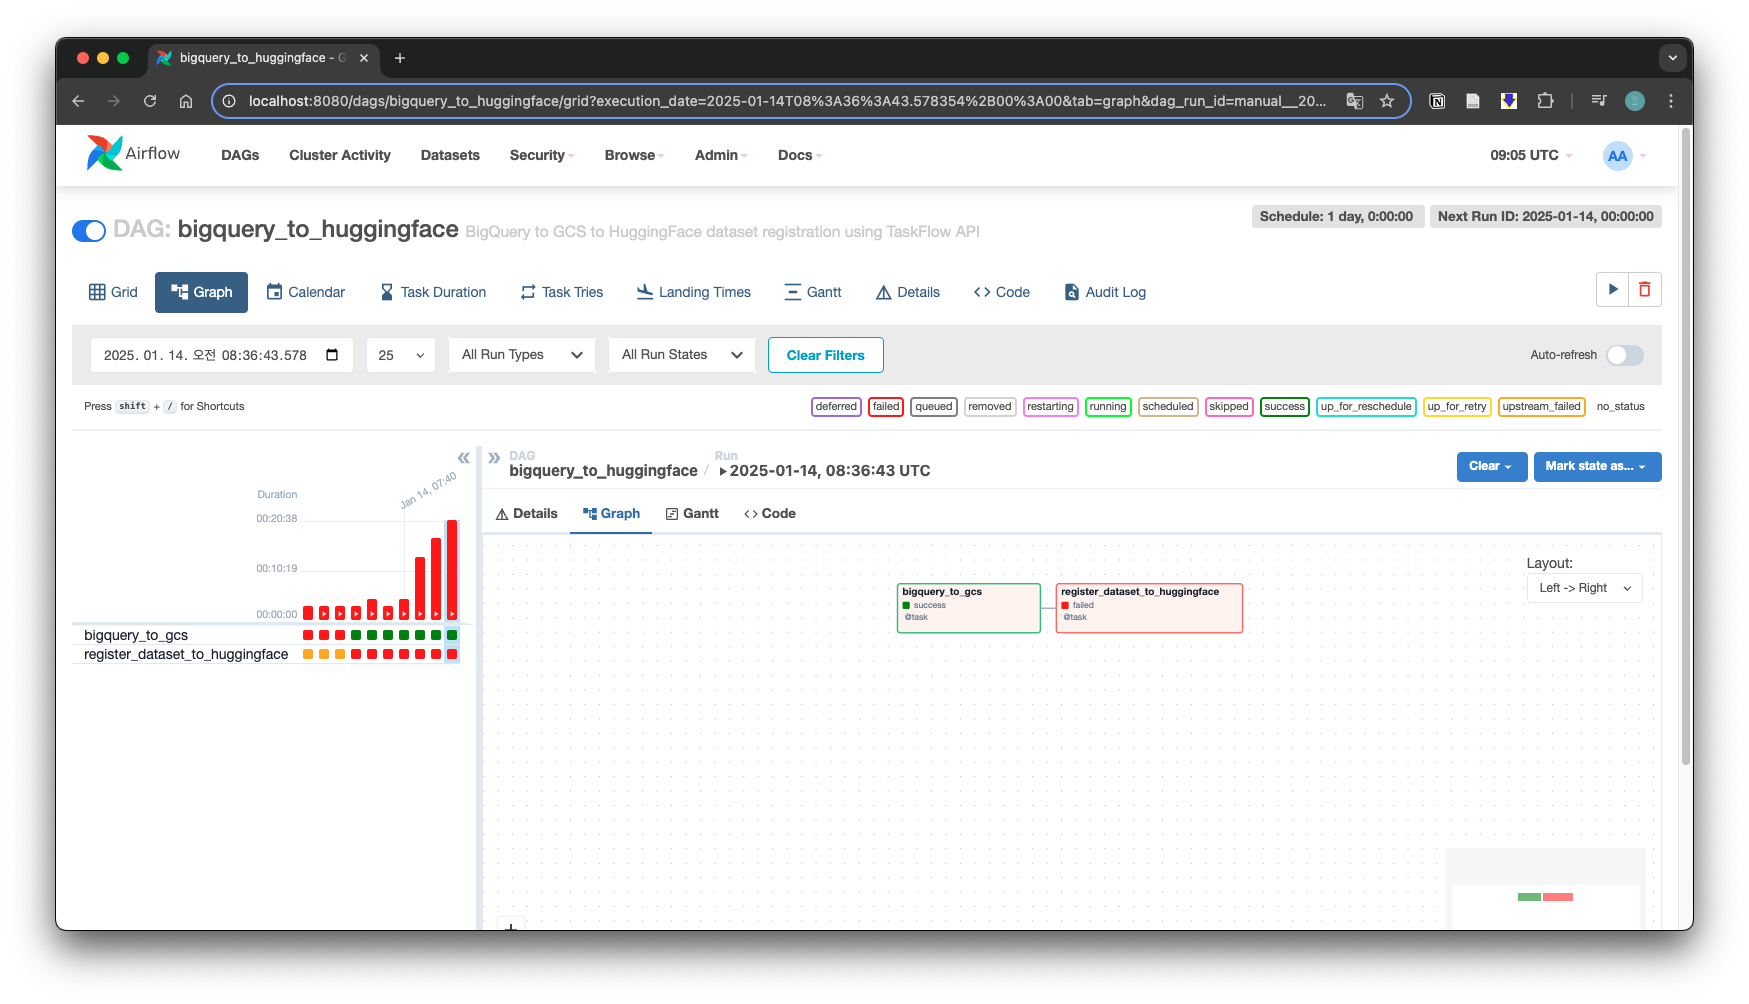1749x1004 pixels.
Task: Open the Calendar view
Action: click(x=305, y=292)
